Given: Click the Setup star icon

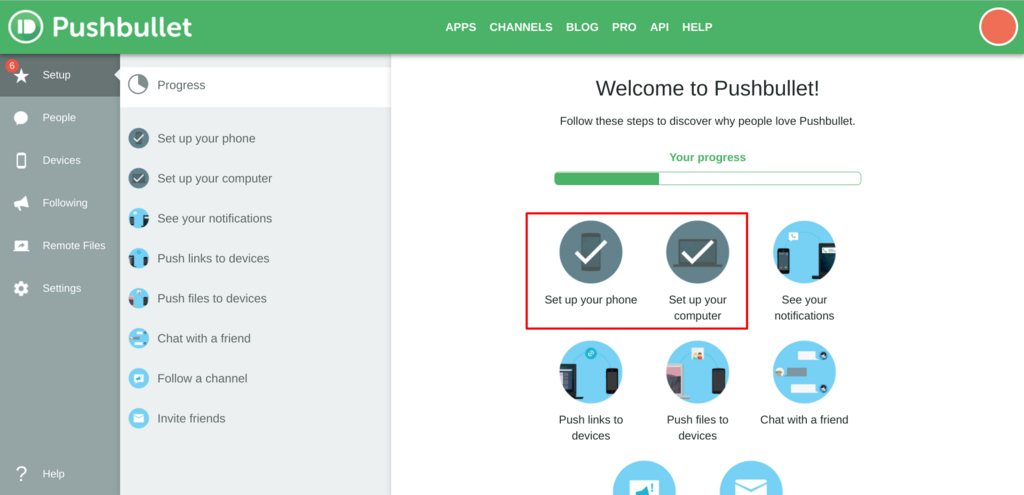Looking at the screenshot, I should [x=22, y=76].
